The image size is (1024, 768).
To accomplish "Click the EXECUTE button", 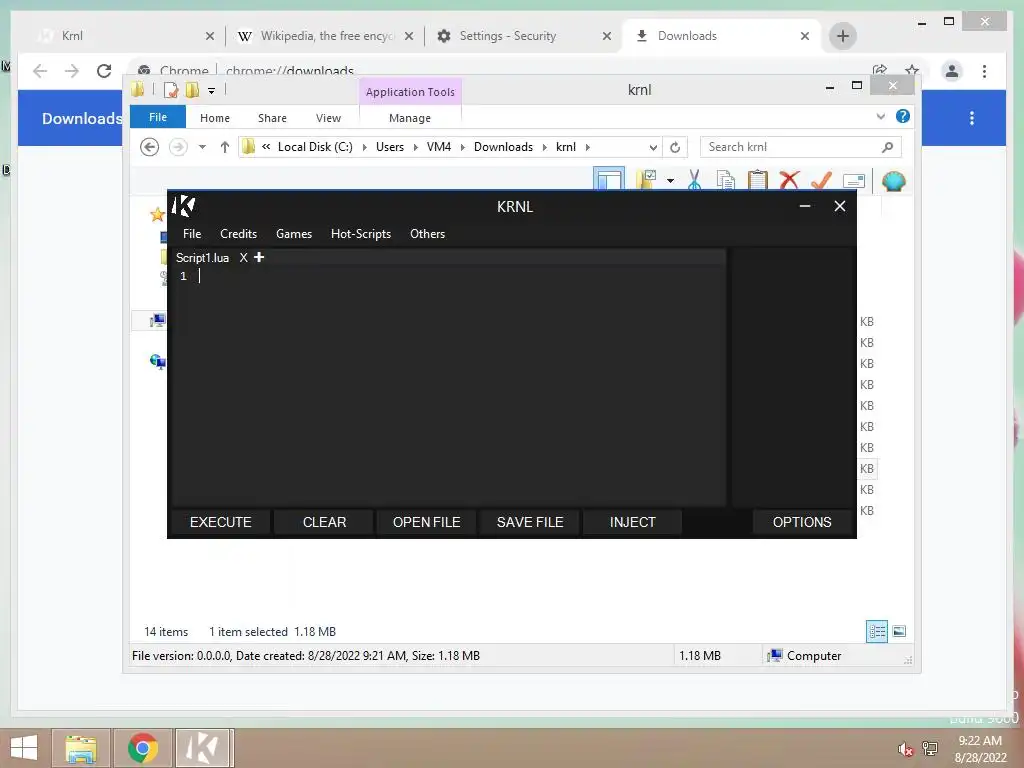I will click(221, 522).
